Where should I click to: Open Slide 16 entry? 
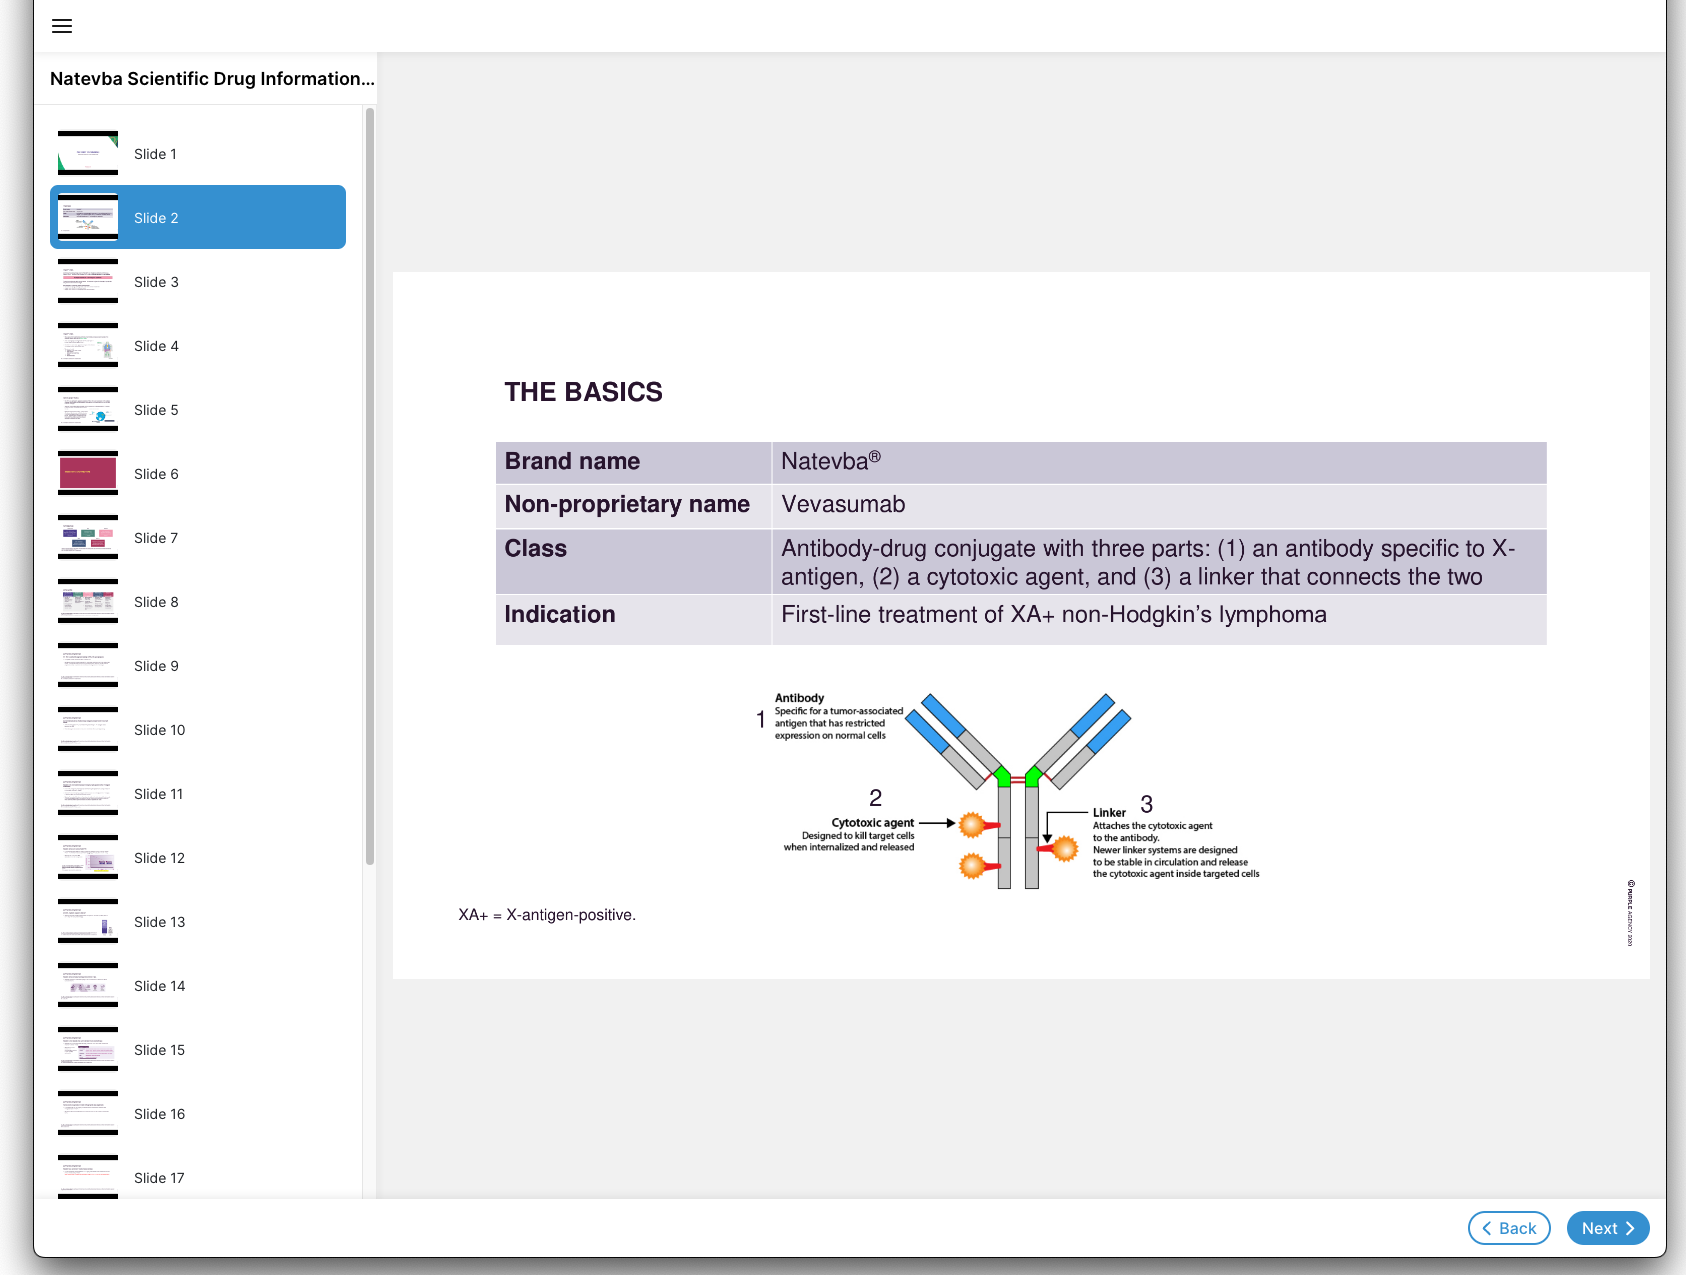159,1114
